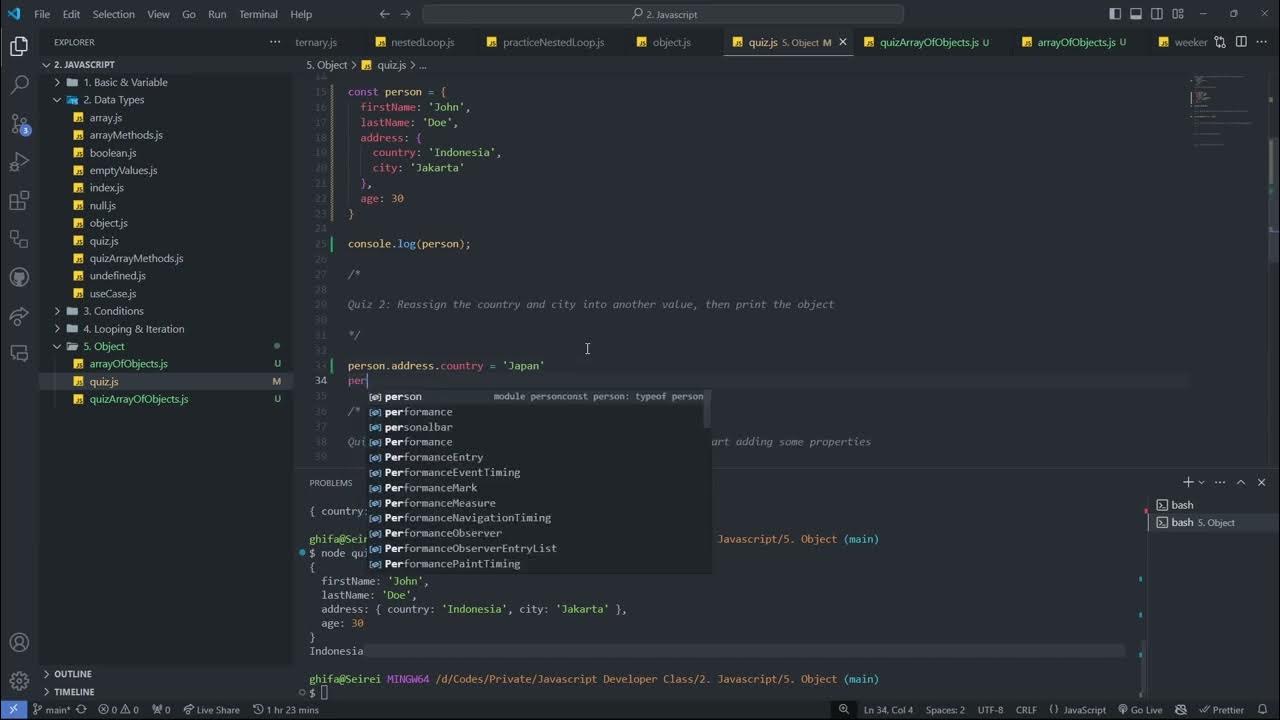Screen dimensions: 1280x720
Task: Open the Run and Debug view
Action: click(19, 162)
